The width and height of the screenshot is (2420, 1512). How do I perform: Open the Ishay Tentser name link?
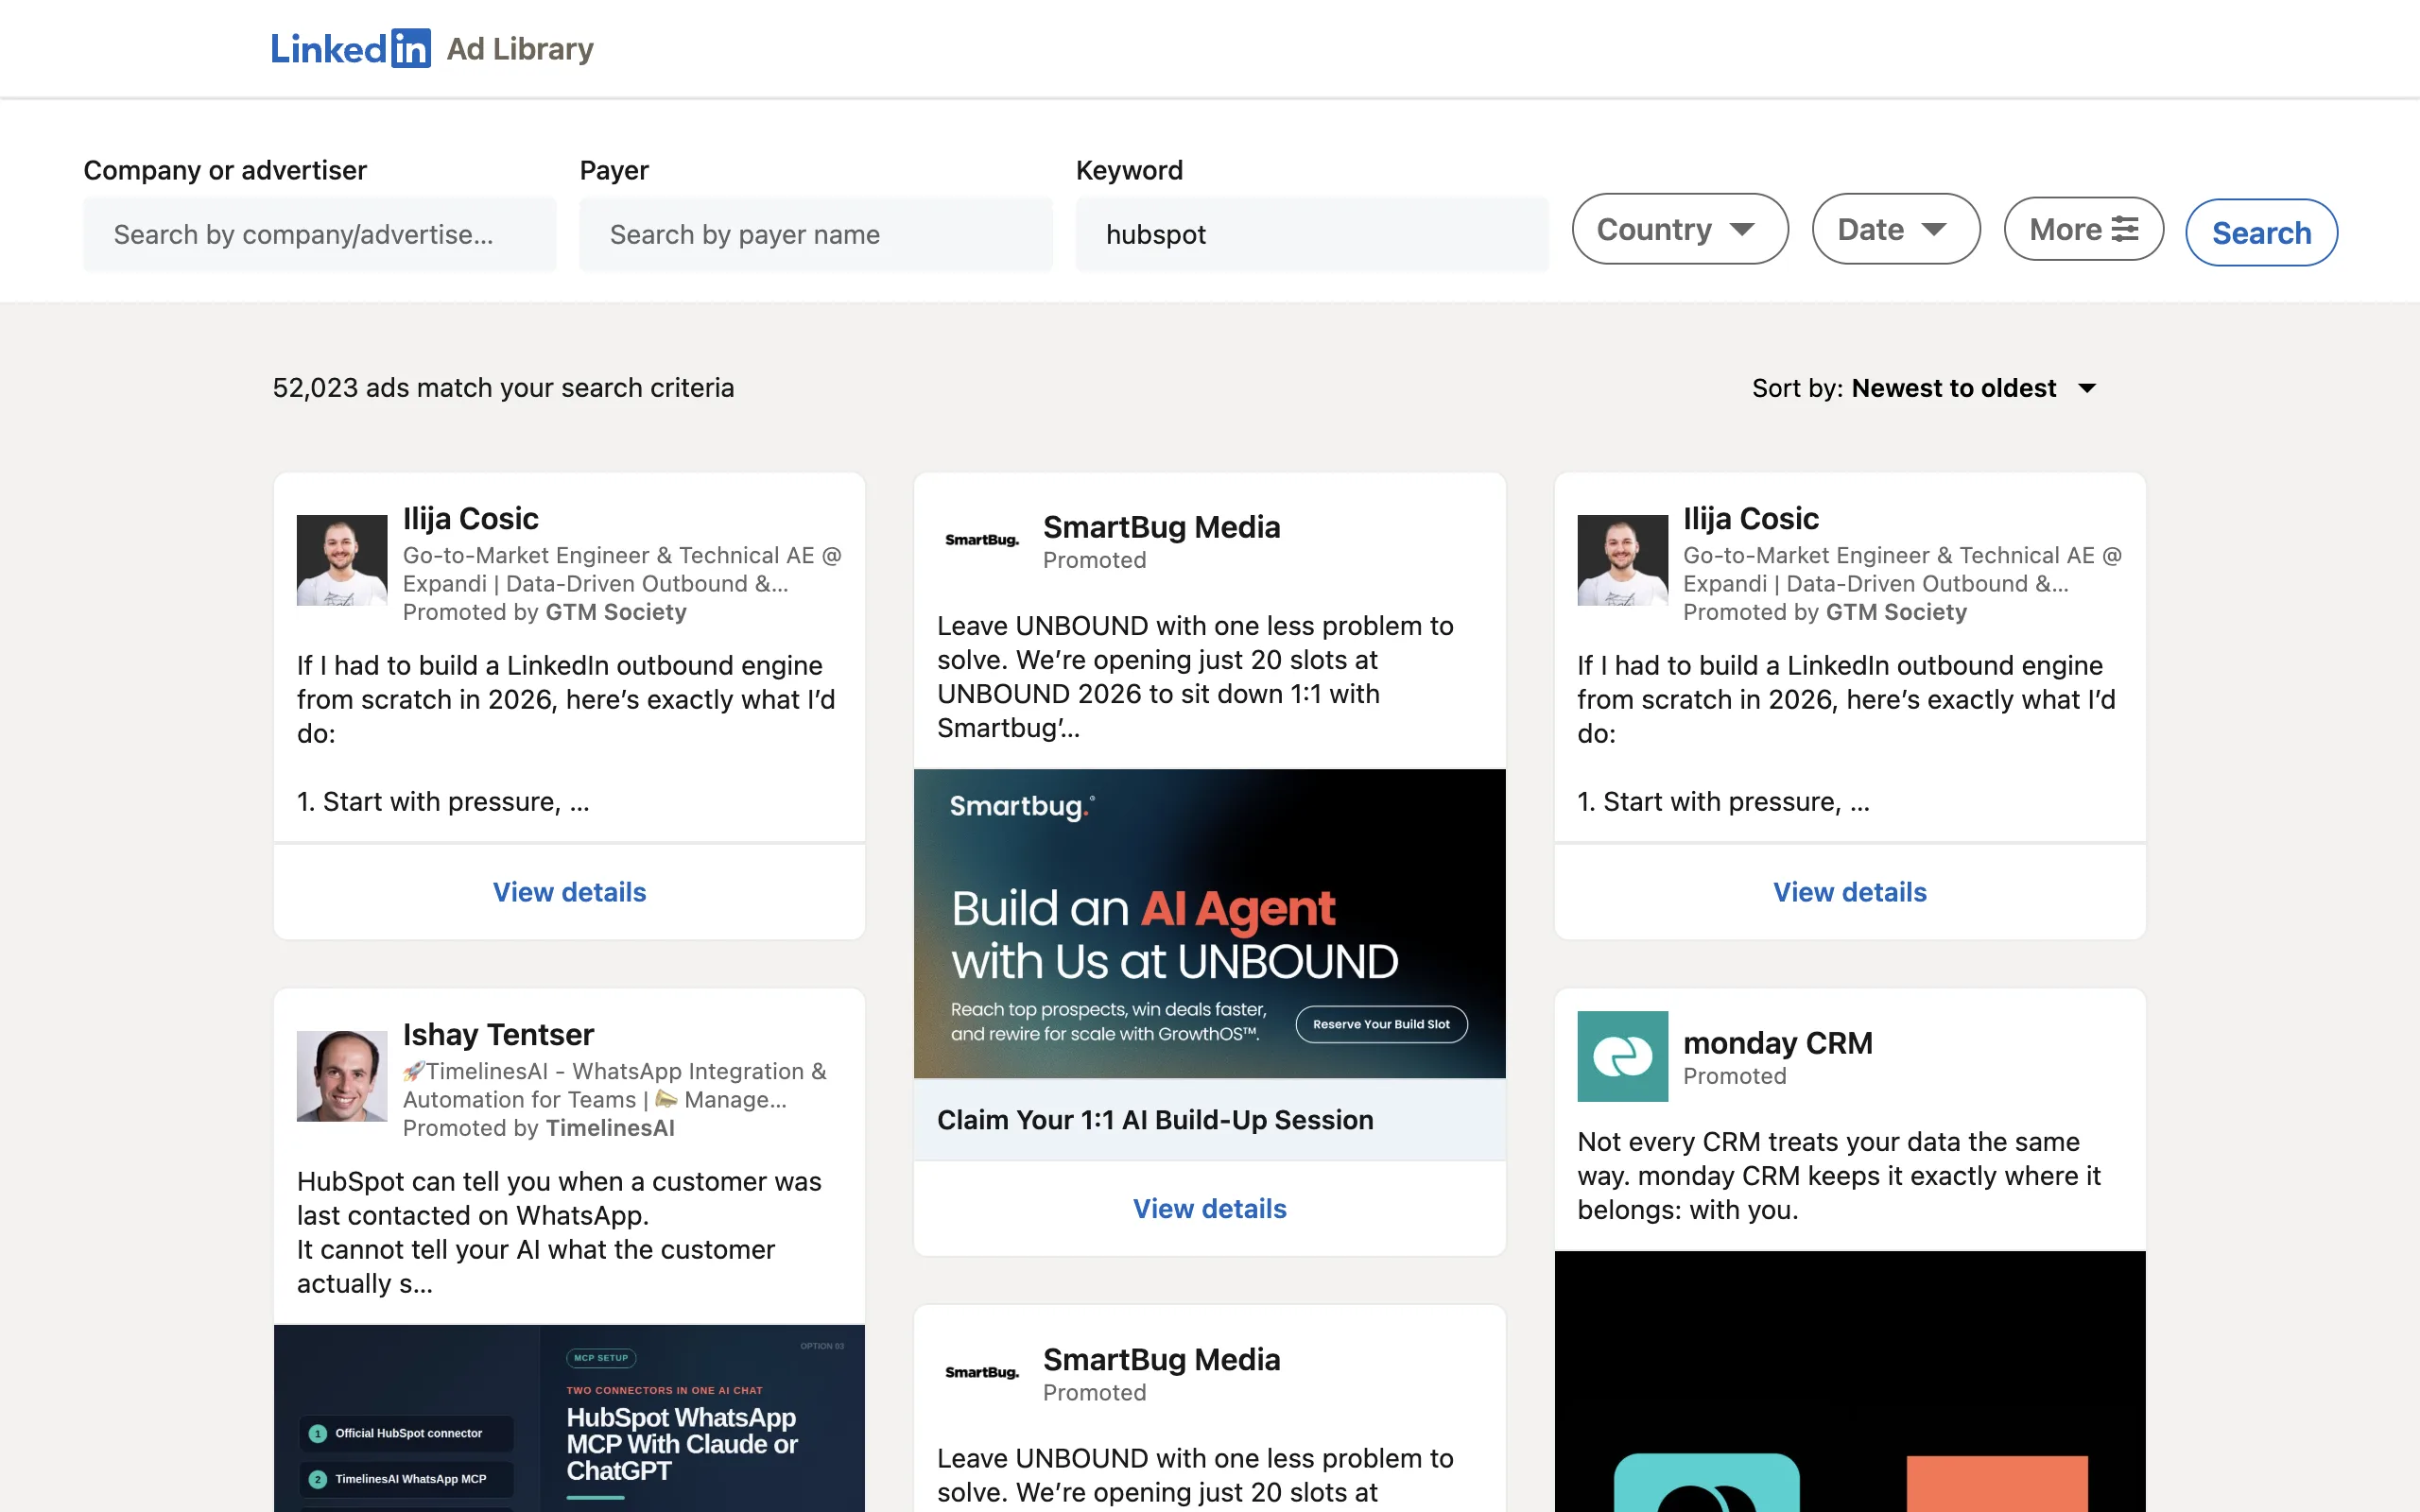coord(498,1034)
